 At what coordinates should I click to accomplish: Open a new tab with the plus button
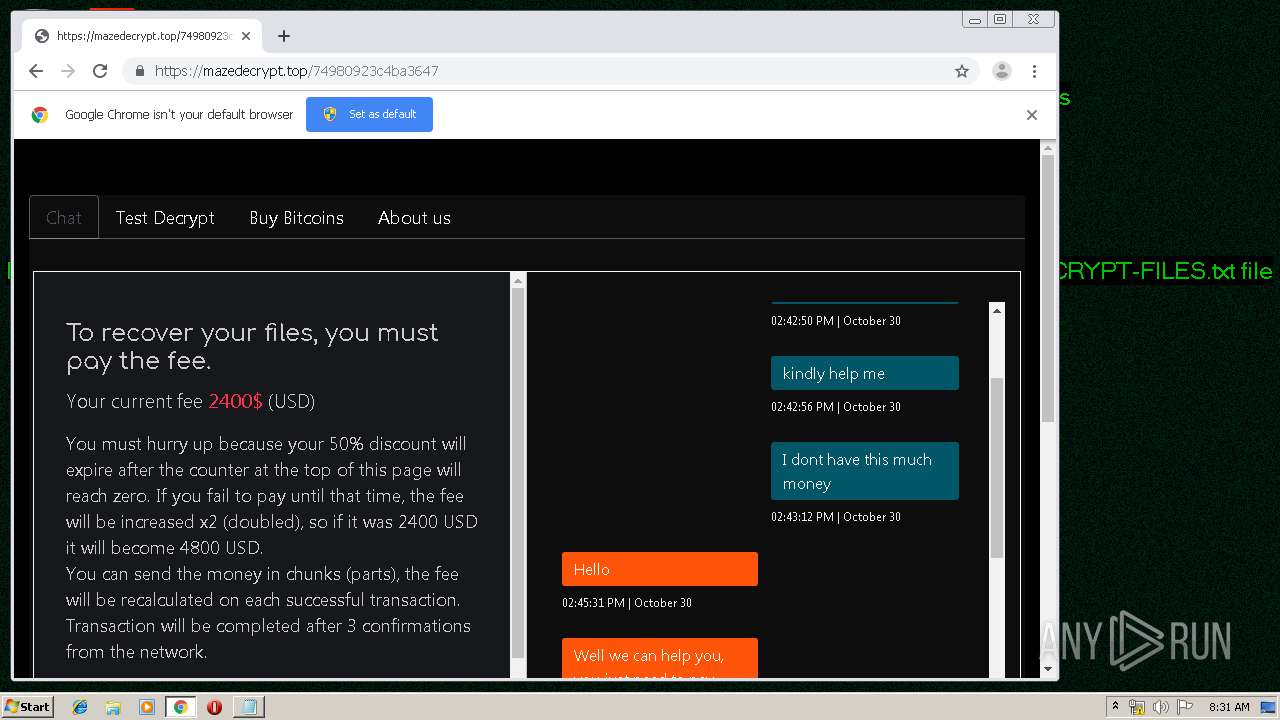(x=284, y=36)
